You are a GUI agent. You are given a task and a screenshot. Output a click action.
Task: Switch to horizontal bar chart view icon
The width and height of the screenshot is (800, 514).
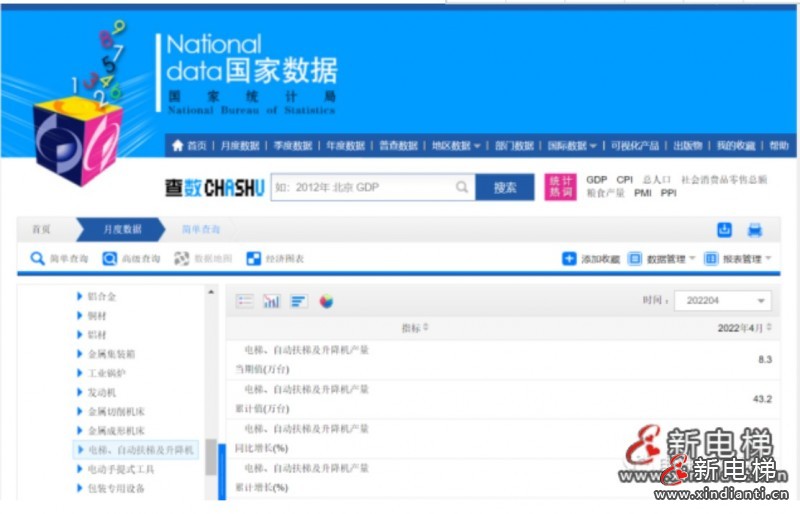pos(298,301)
